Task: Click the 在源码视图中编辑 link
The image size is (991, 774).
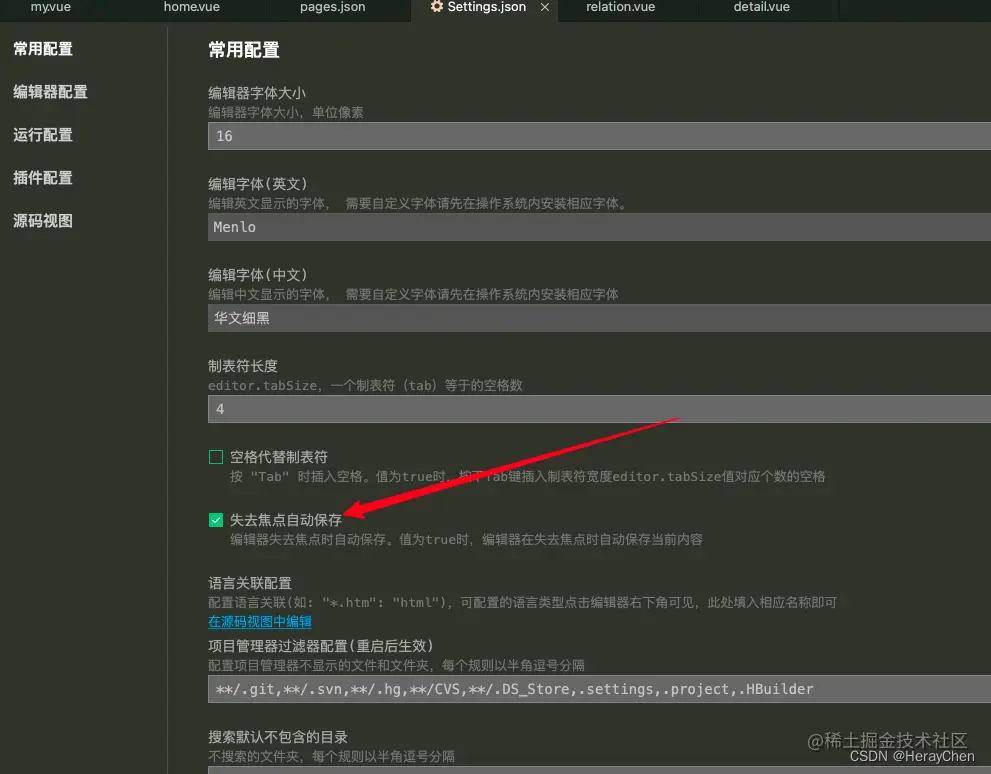Action: (260, 621)
